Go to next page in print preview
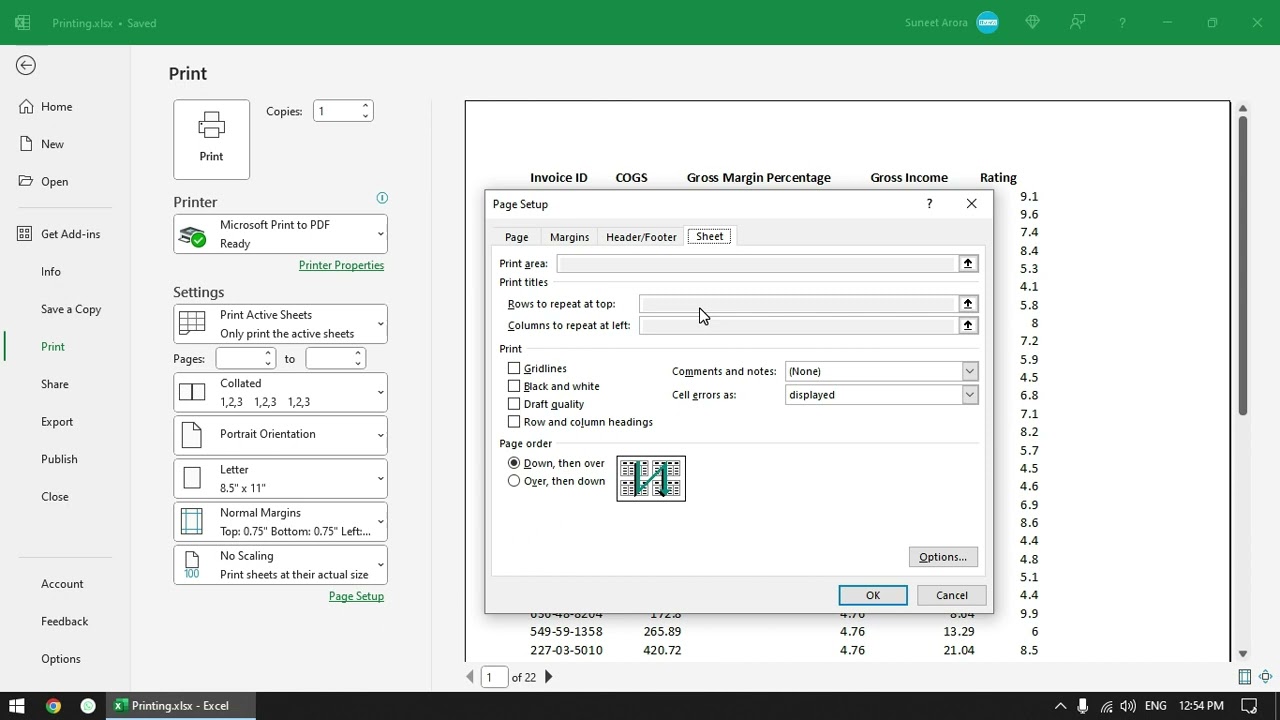Viewport: 1280px width, 720px height. click(x=548, y=677)
